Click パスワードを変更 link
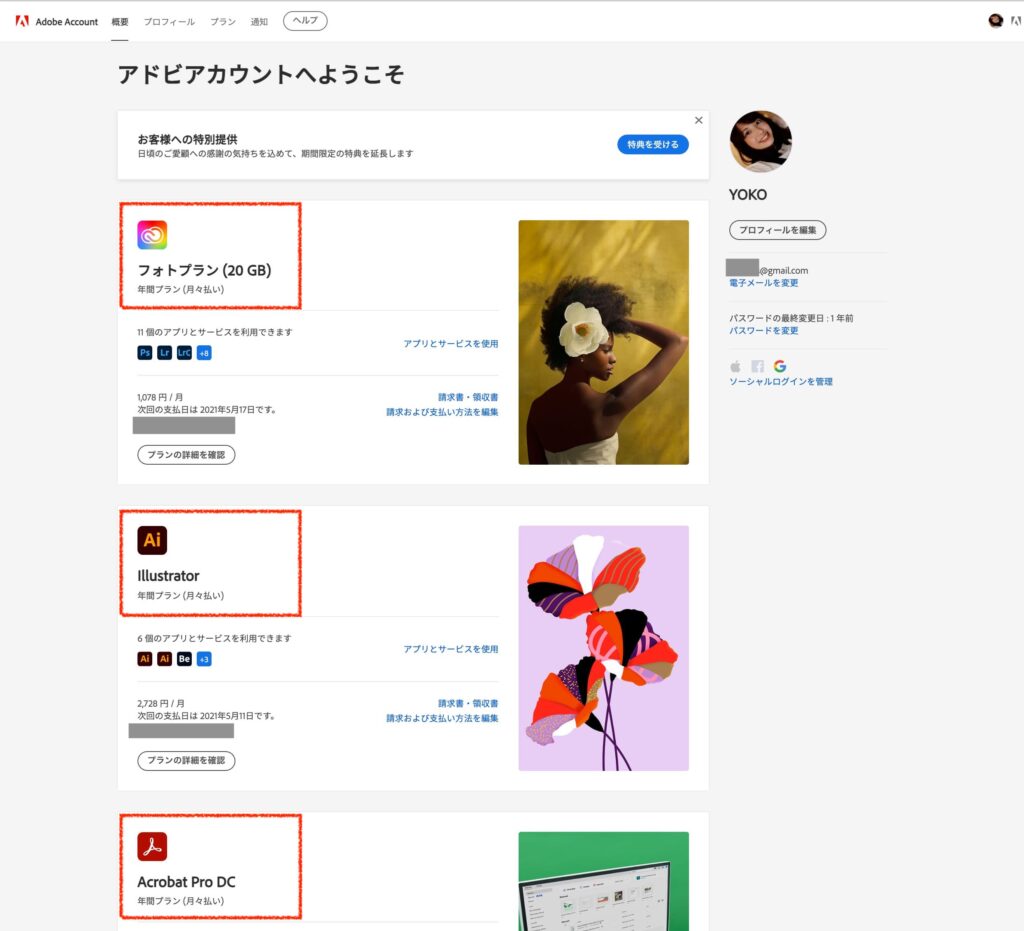Viewport: 1024px width, 931px height. coord(763,330)
